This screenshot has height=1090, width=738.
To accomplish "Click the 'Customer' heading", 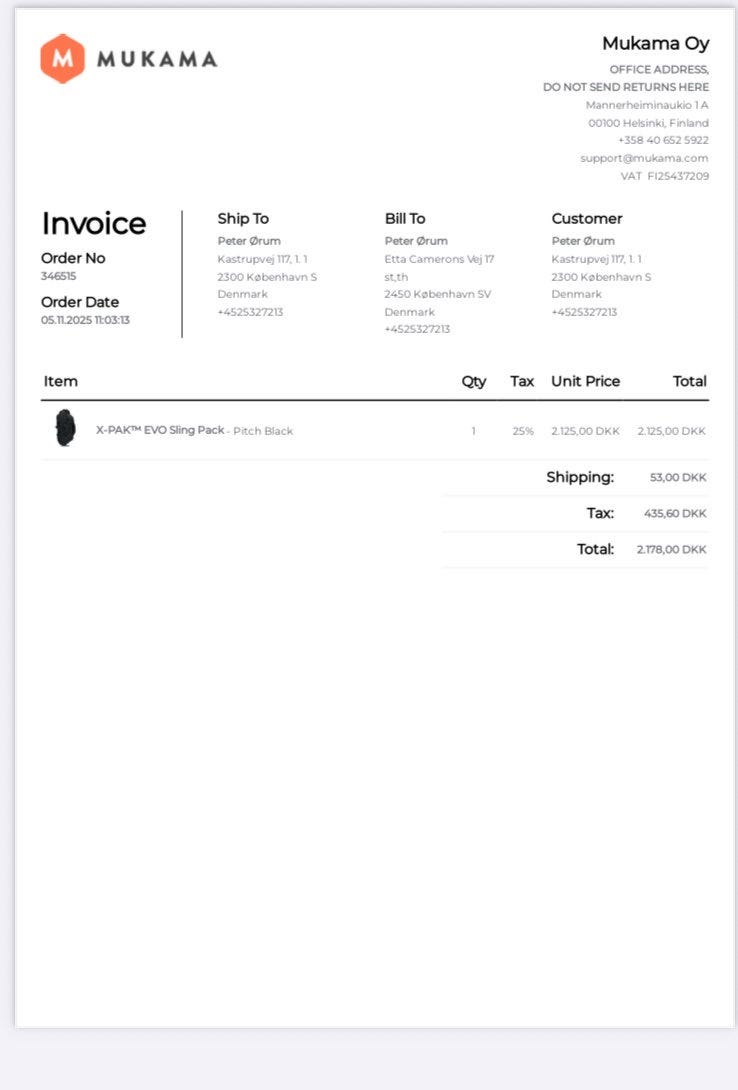I will point(587,218).
